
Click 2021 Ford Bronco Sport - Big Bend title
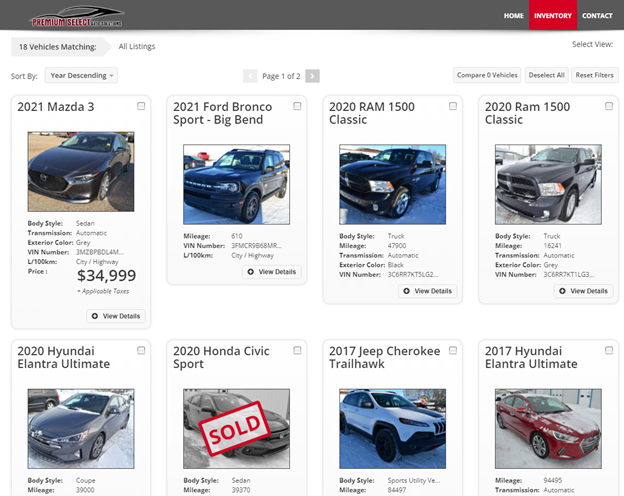222,113
